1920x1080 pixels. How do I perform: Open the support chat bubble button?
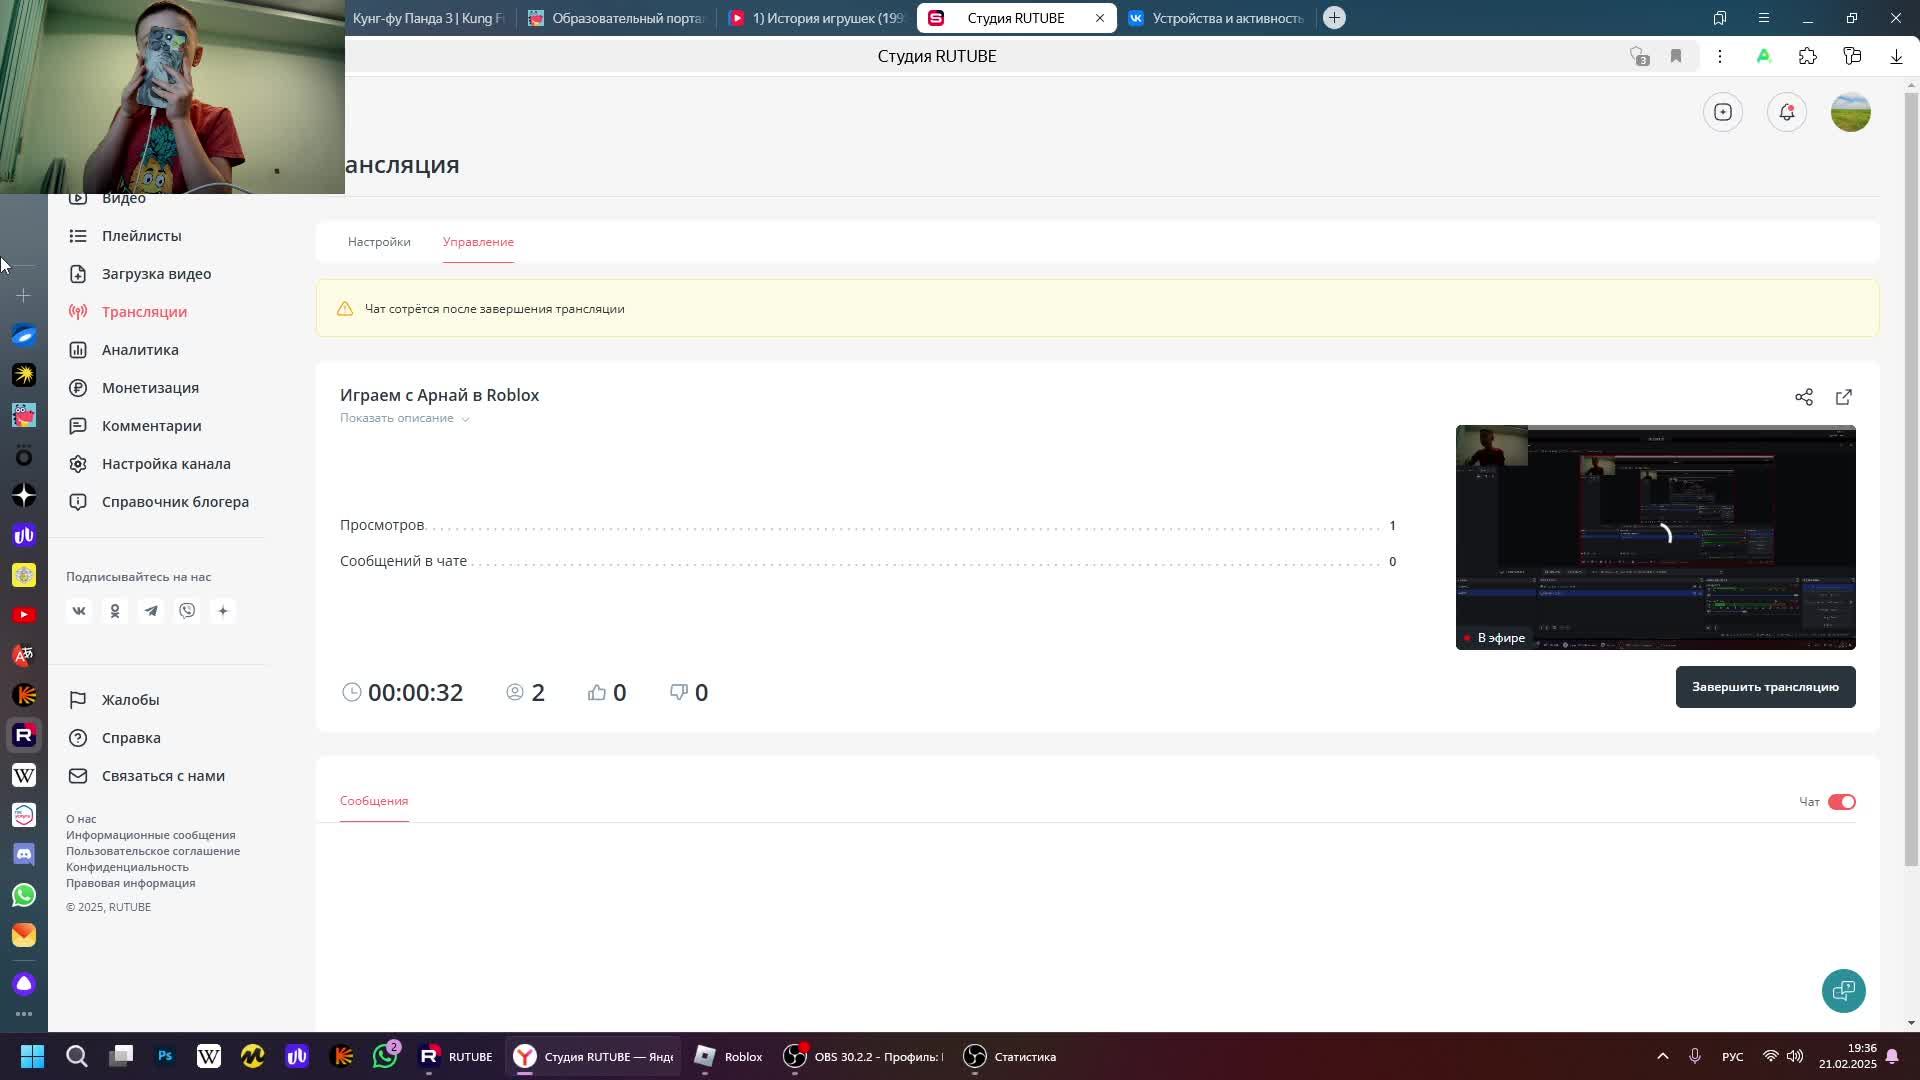[1843, 991]
